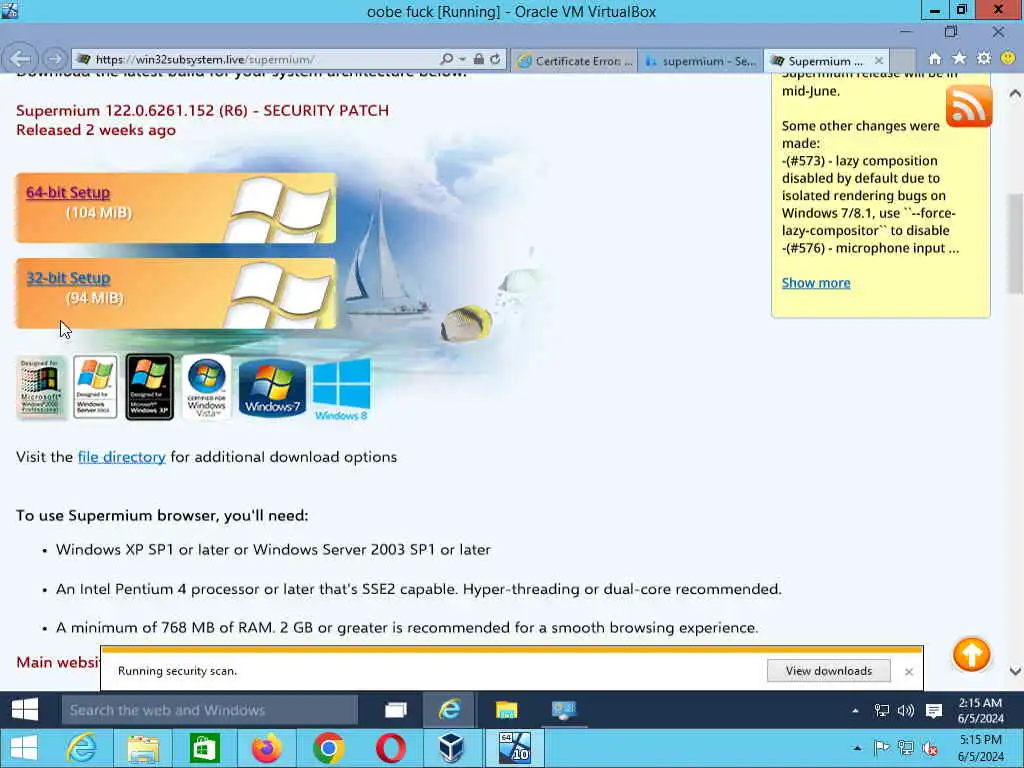This screenshot has height=768, width=1024.
Task: Click the orange RSS feed icon
Action: [x=968, y=106]
